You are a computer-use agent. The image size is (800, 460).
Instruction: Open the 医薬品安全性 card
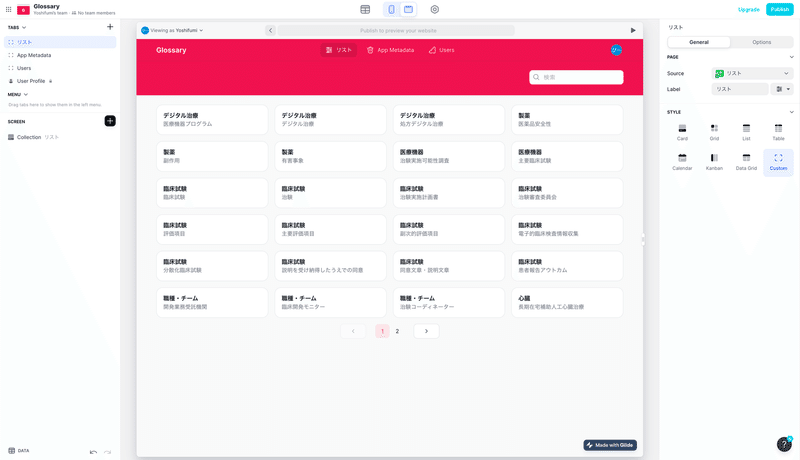pos(567,120)
